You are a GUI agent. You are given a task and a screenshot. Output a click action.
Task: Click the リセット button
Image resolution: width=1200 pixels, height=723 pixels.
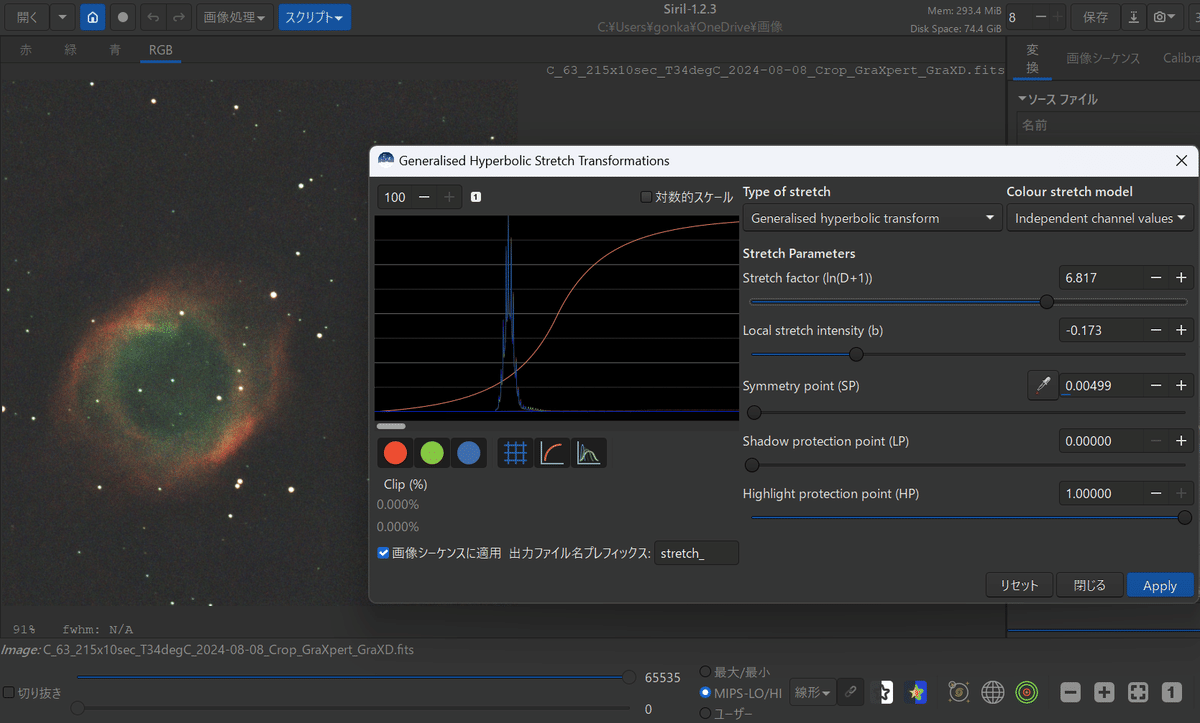point(1019,586)
